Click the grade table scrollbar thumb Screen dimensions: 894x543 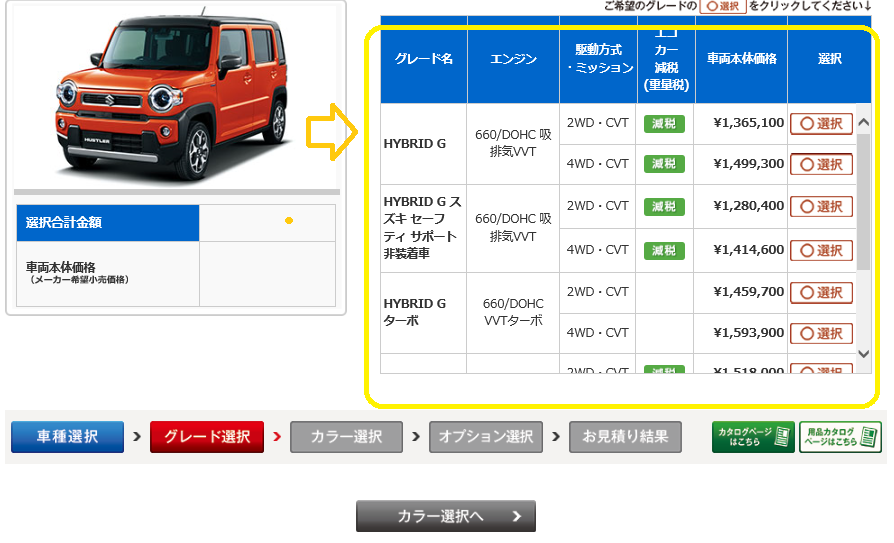pos(863,202)
